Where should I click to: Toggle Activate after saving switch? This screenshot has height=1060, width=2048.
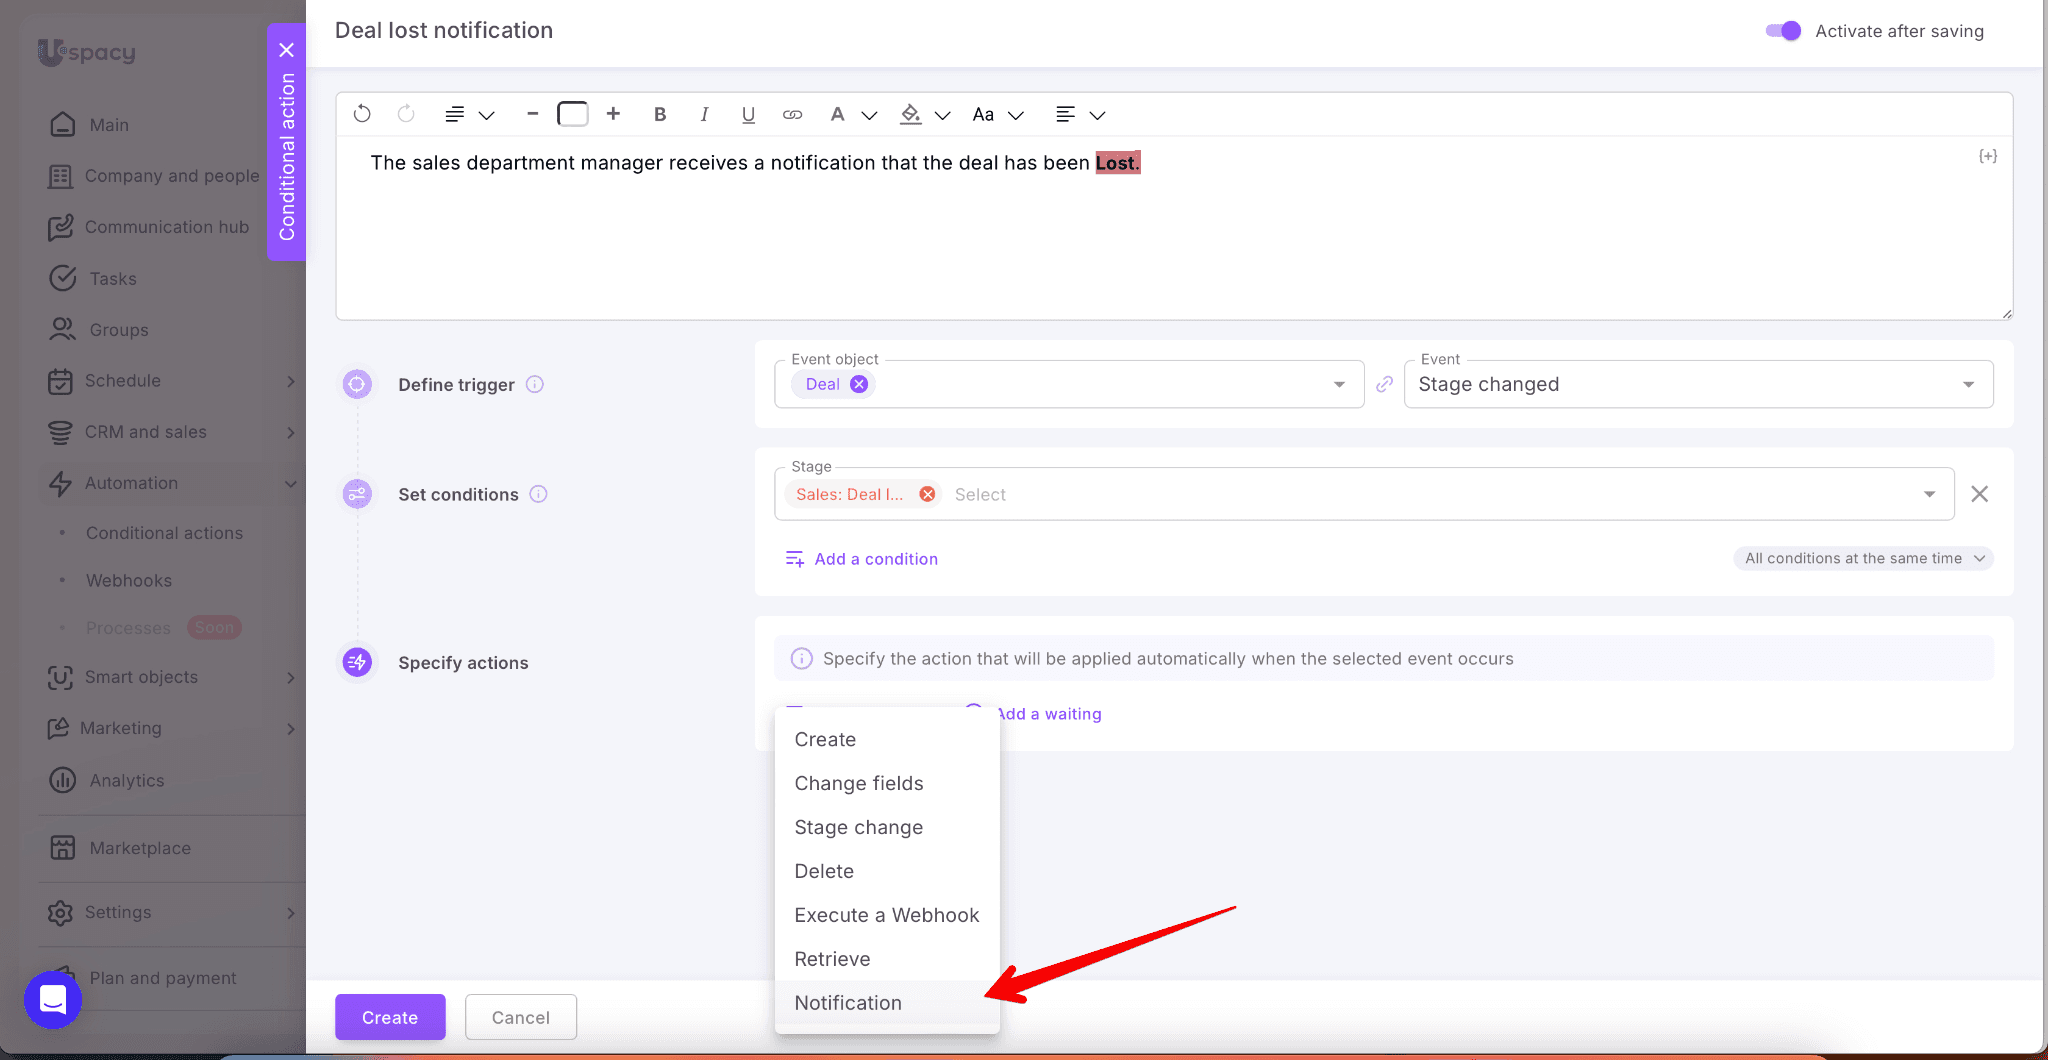click(1782, 31)
